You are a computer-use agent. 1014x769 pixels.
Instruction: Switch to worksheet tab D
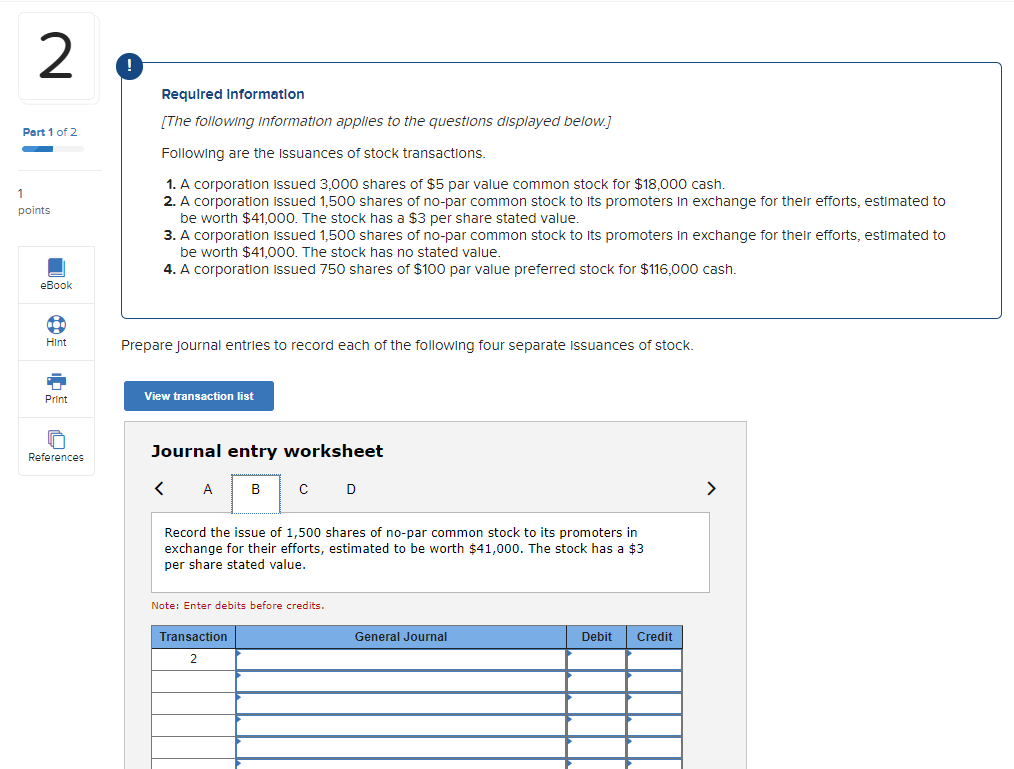[x=351, y=489]
